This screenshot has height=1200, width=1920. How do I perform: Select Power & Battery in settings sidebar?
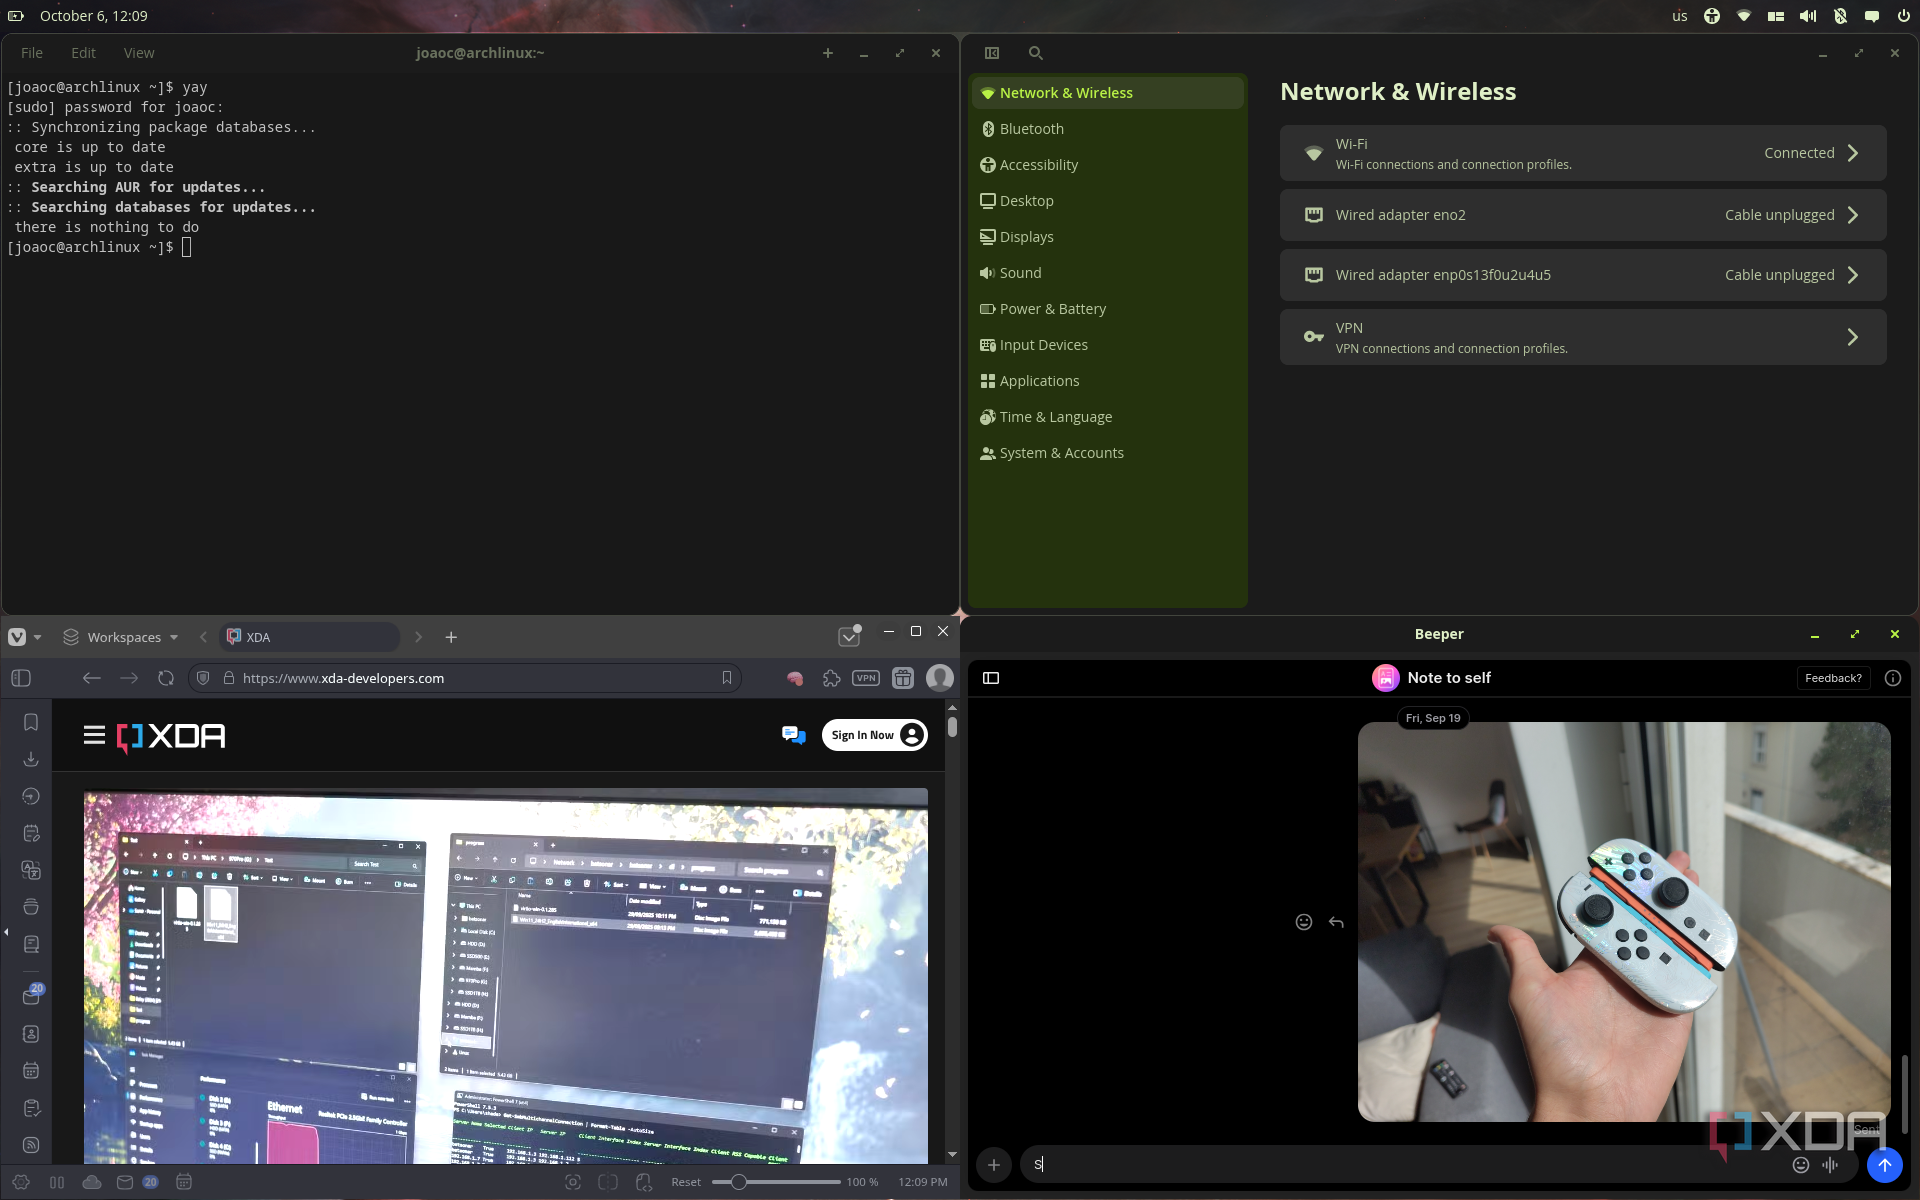coord(1107,309)
